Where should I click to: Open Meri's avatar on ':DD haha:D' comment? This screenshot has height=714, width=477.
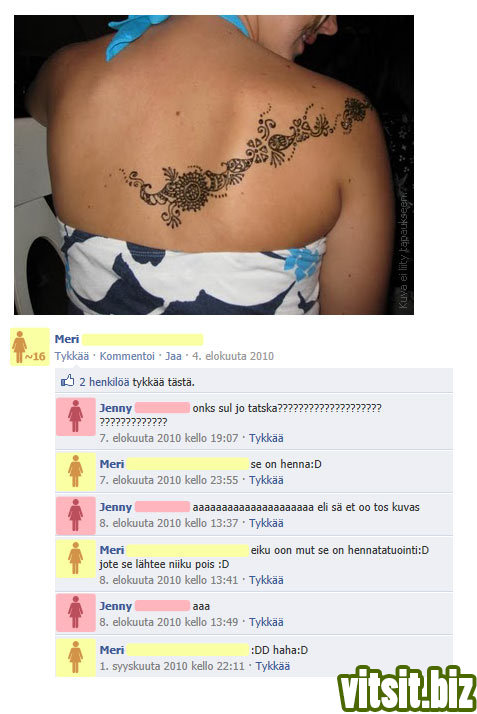76,657
